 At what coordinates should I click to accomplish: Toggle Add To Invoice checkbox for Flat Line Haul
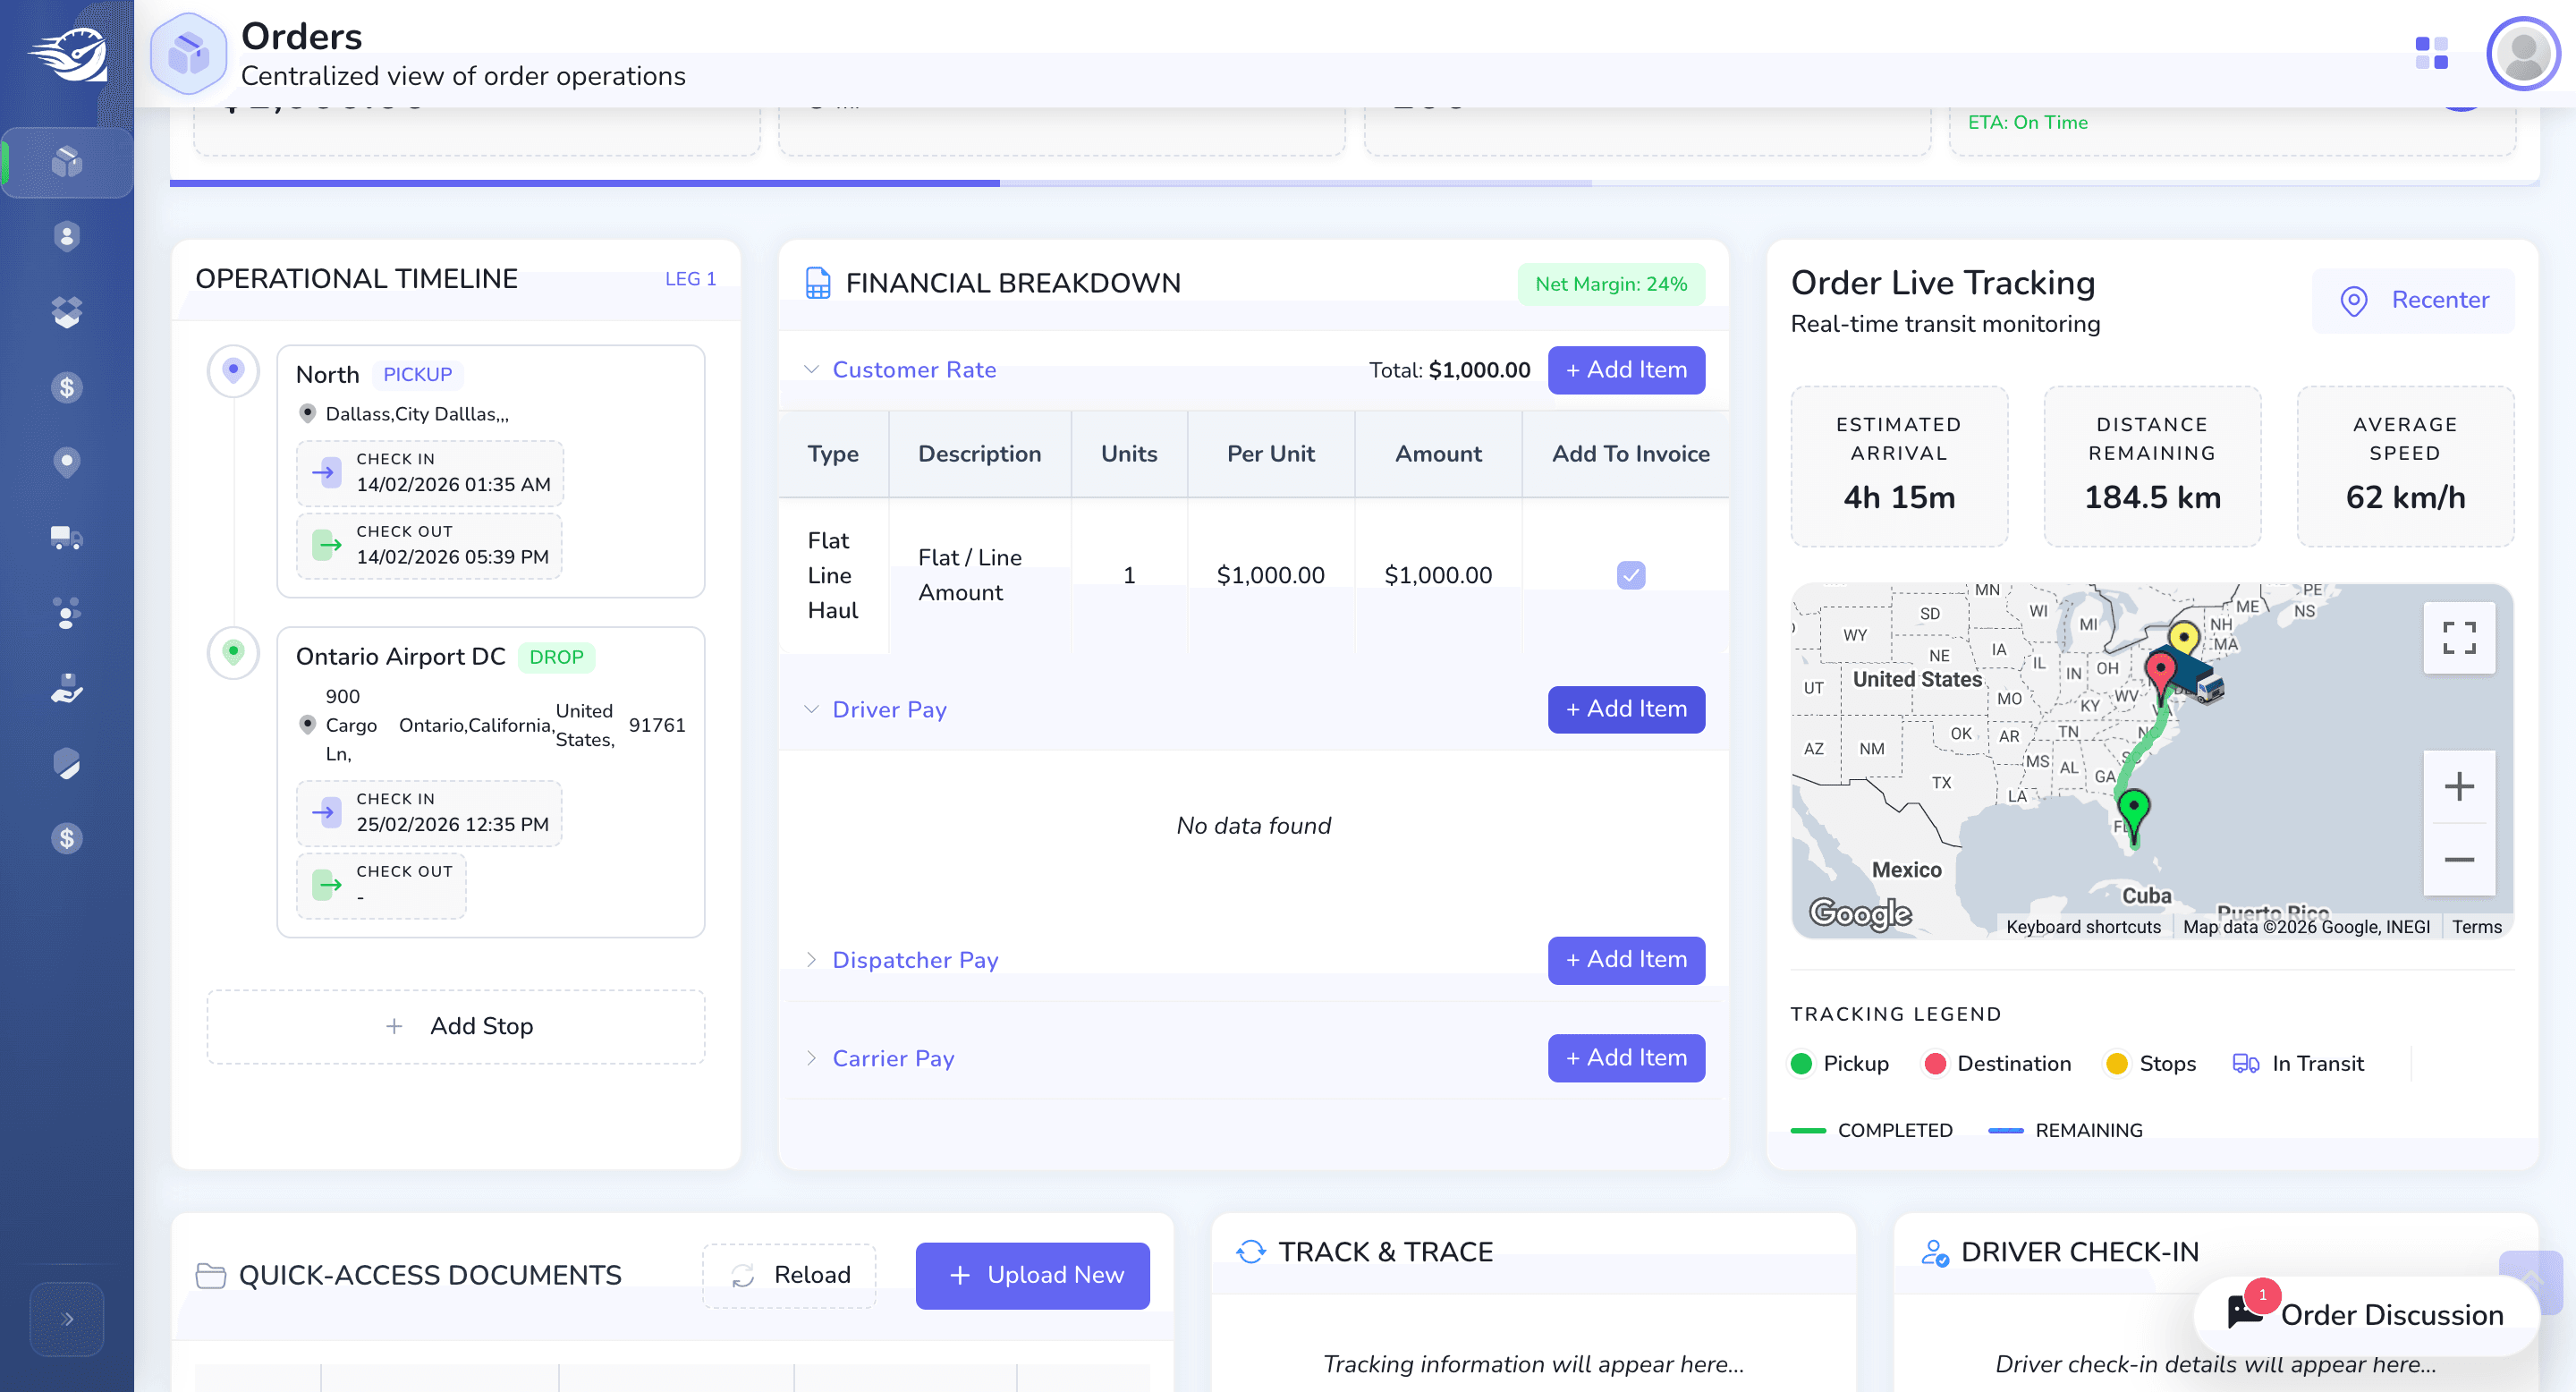[1630, 575]
